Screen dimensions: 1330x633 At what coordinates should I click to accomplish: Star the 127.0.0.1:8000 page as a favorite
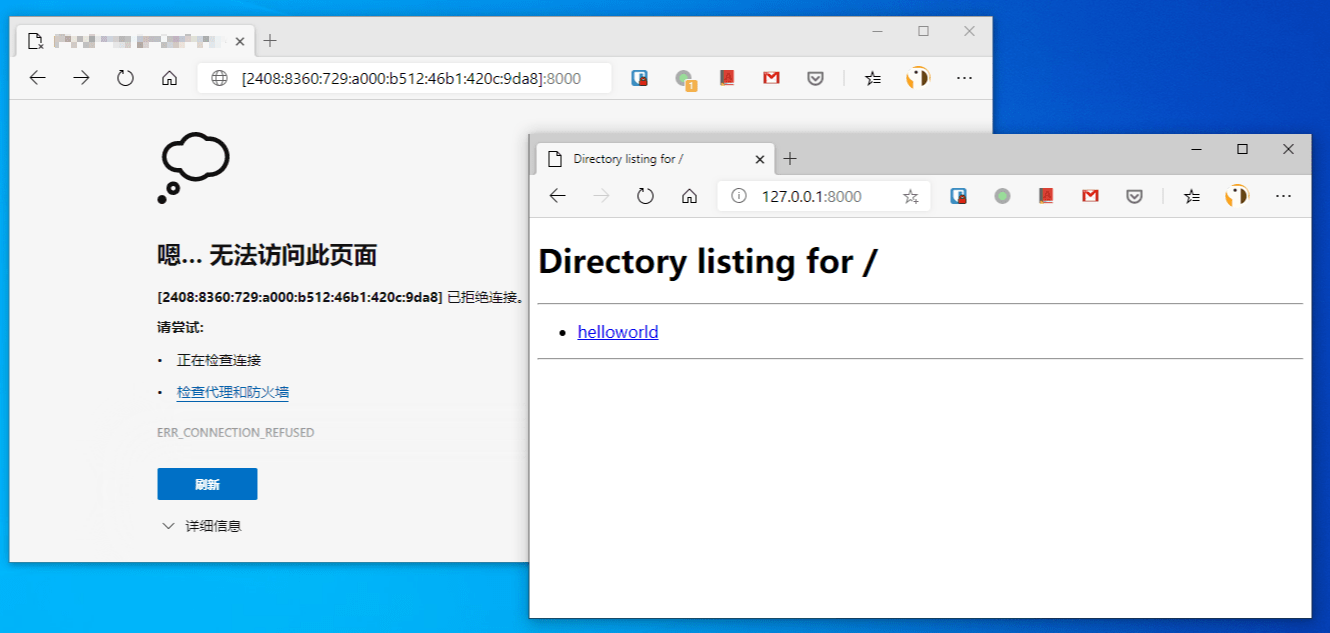(910, 197)
